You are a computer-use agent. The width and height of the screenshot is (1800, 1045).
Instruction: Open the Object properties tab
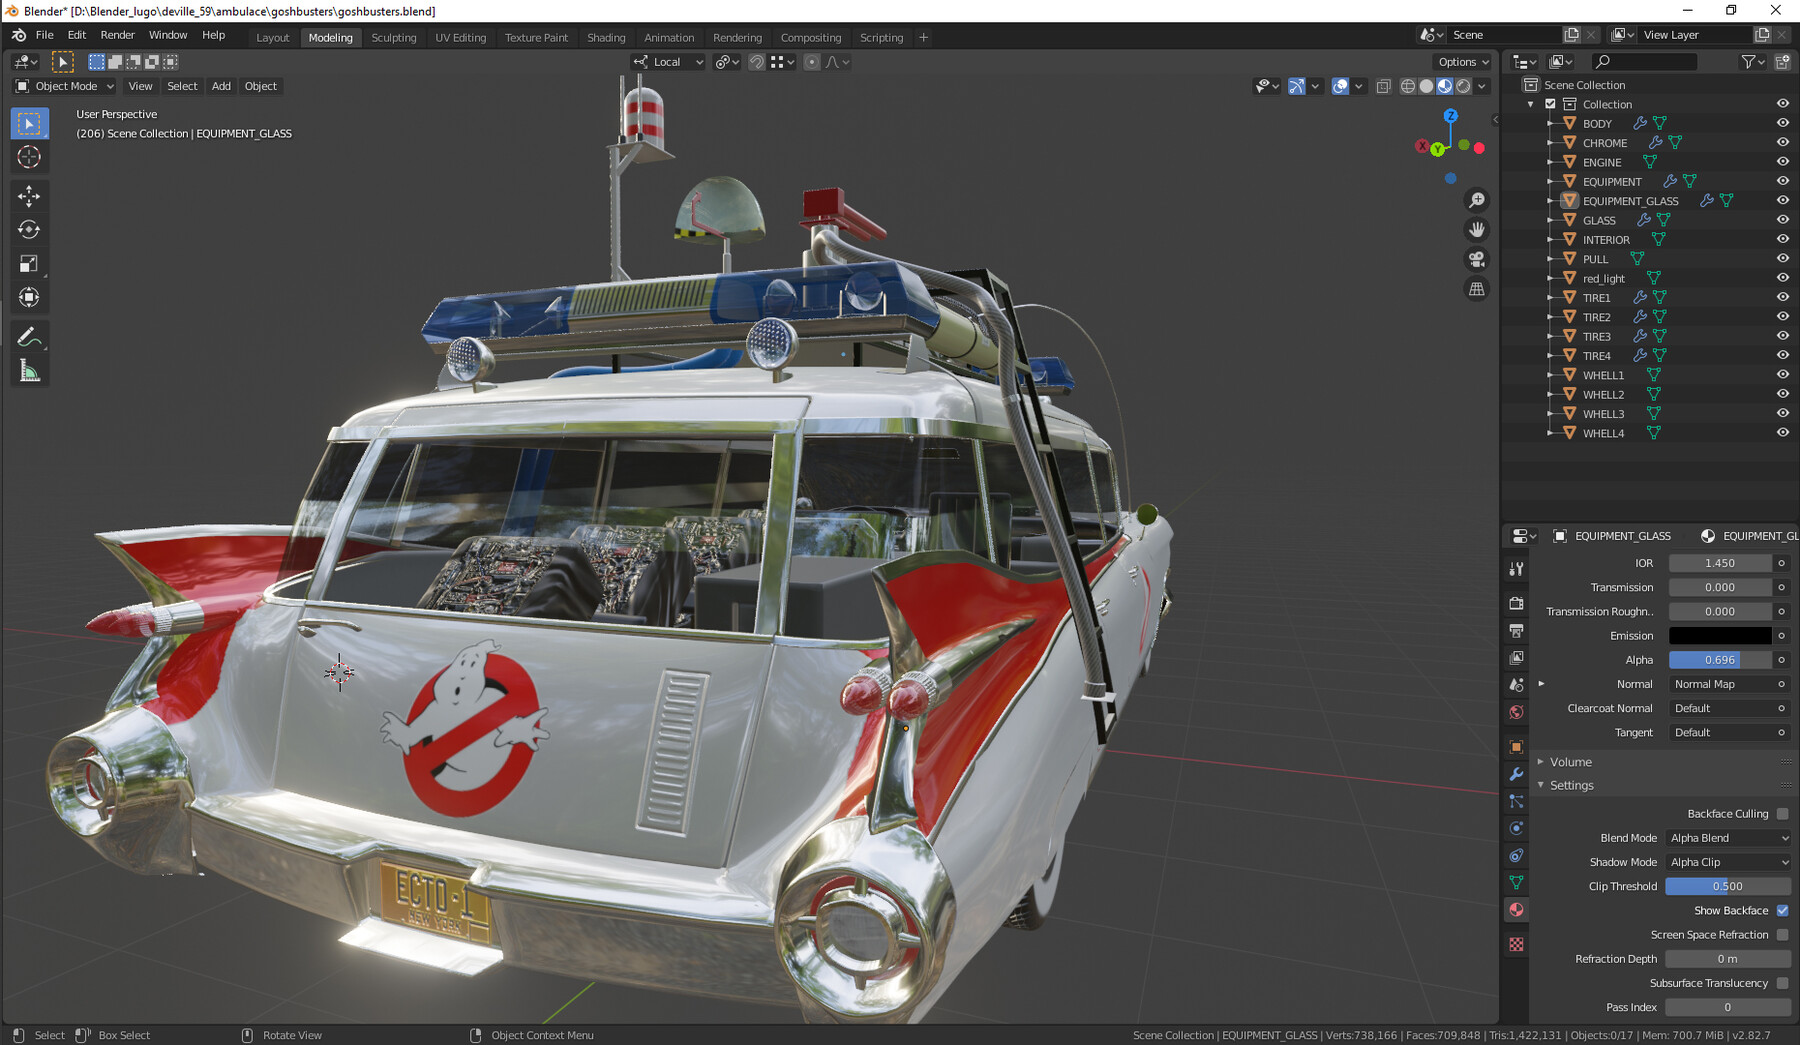1516,747
